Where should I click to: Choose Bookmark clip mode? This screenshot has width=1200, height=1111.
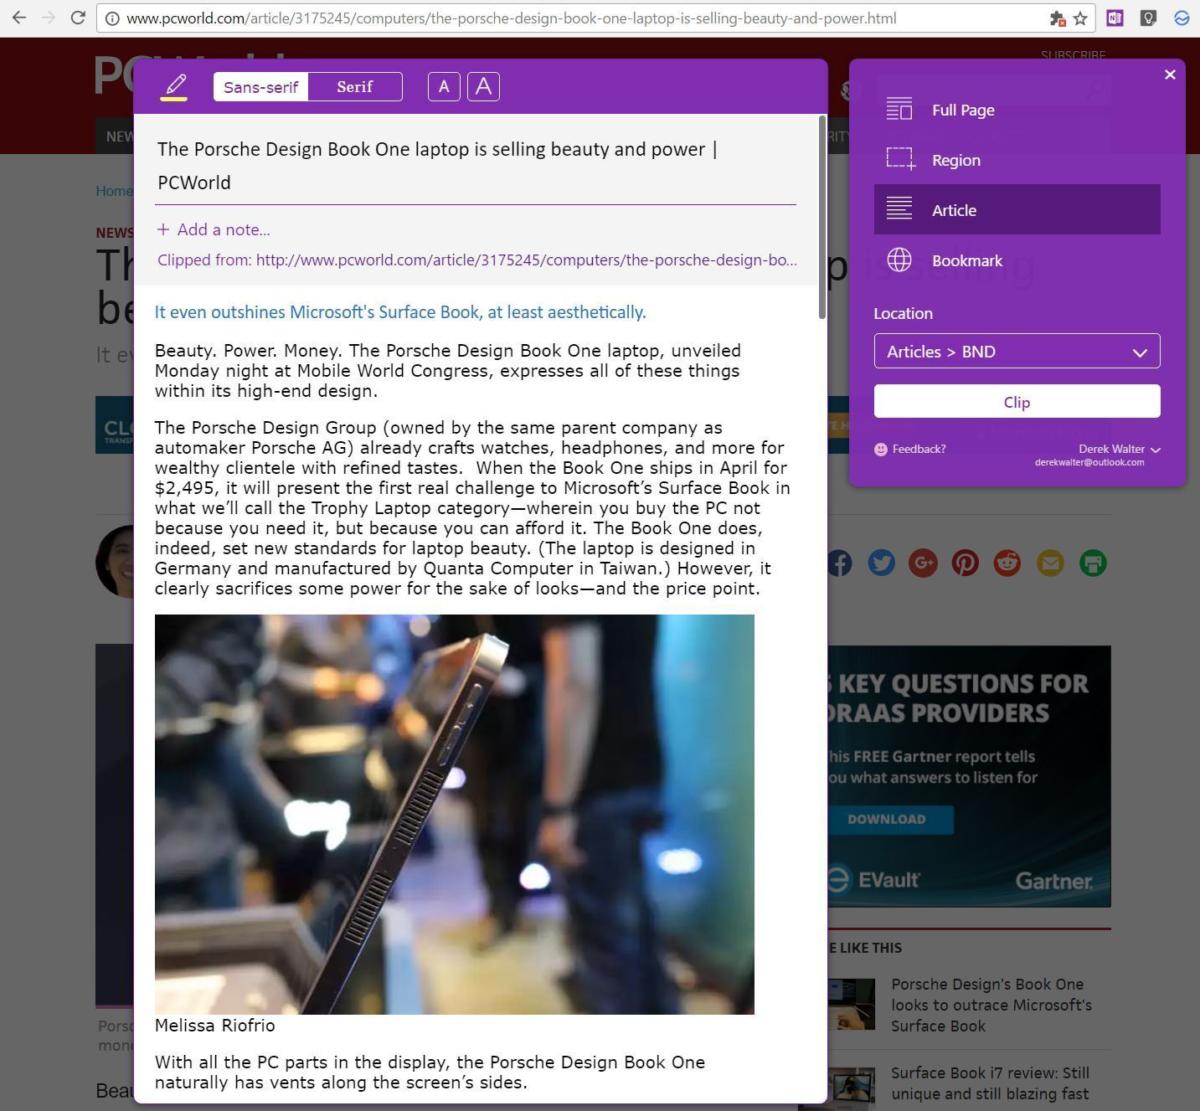(1017, 260)
